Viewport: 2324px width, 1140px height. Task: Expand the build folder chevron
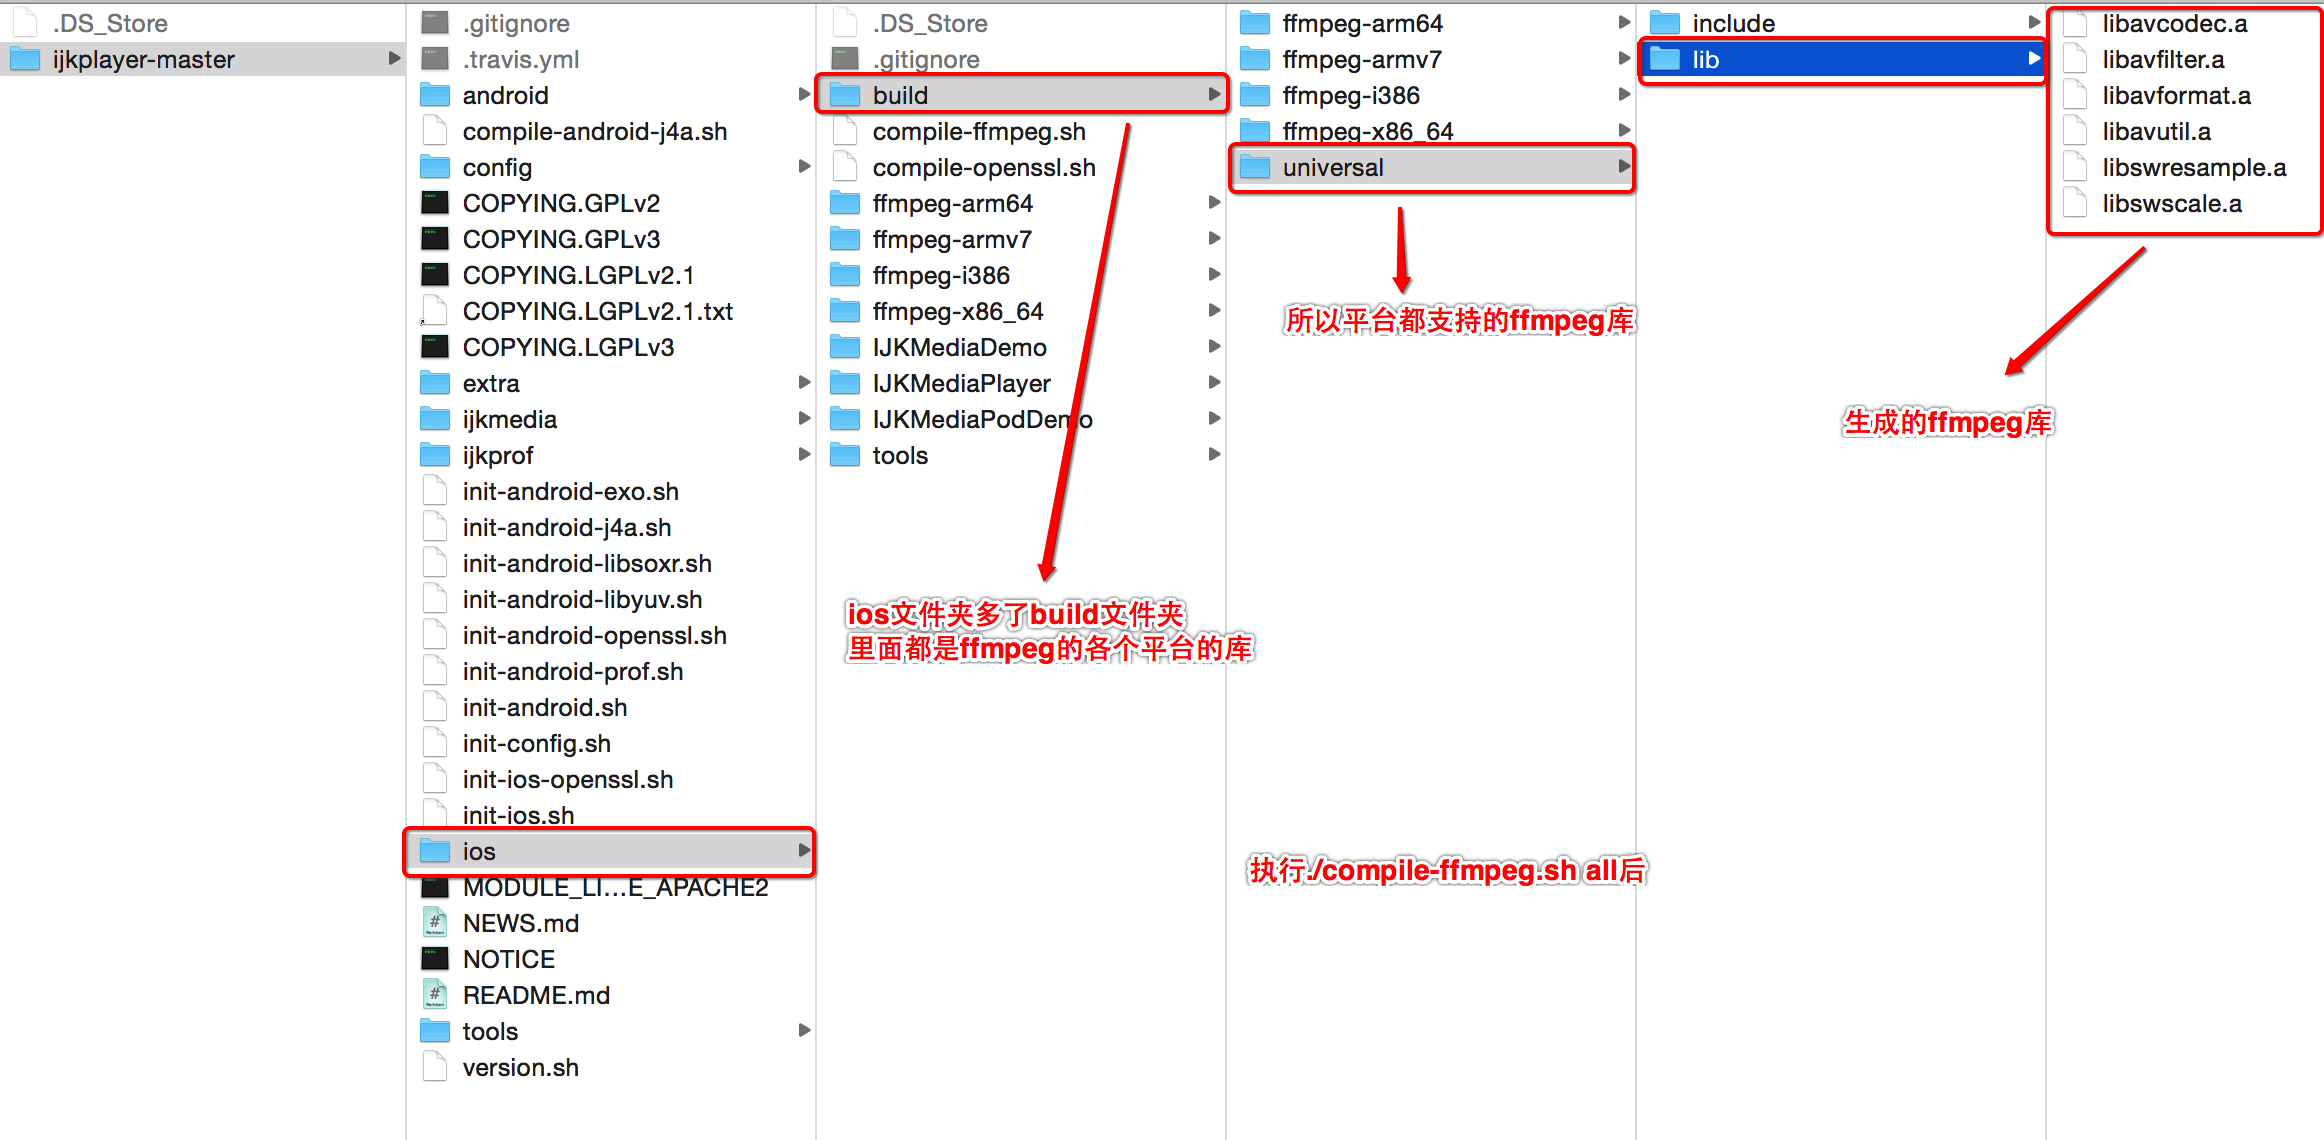pos(1214,95)
